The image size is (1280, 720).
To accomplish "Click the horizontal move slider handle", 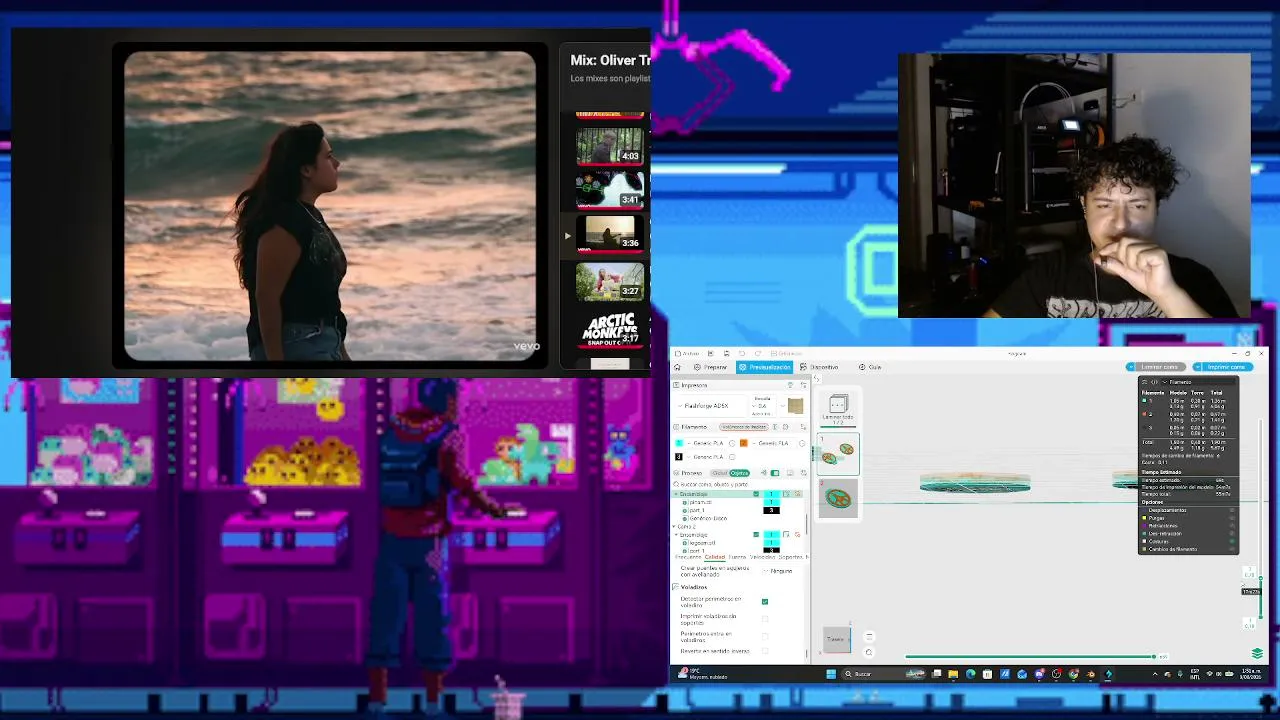I will click(x=1154, y=657).
